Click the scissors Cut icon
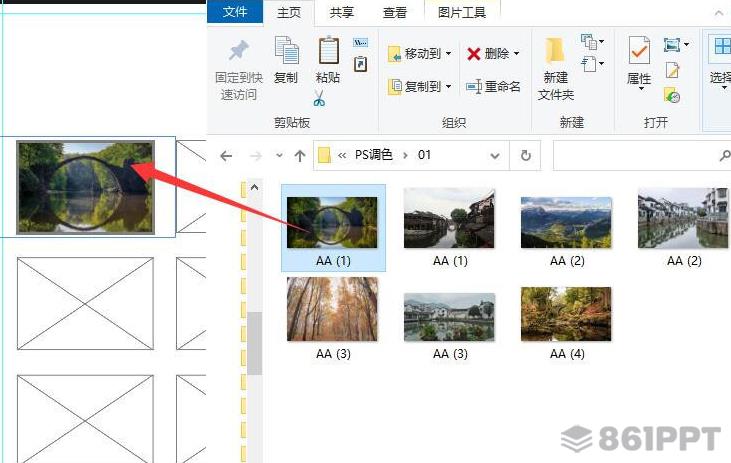Screen dimensions: 731x463 pyautogui.click(x=319, y=98)
